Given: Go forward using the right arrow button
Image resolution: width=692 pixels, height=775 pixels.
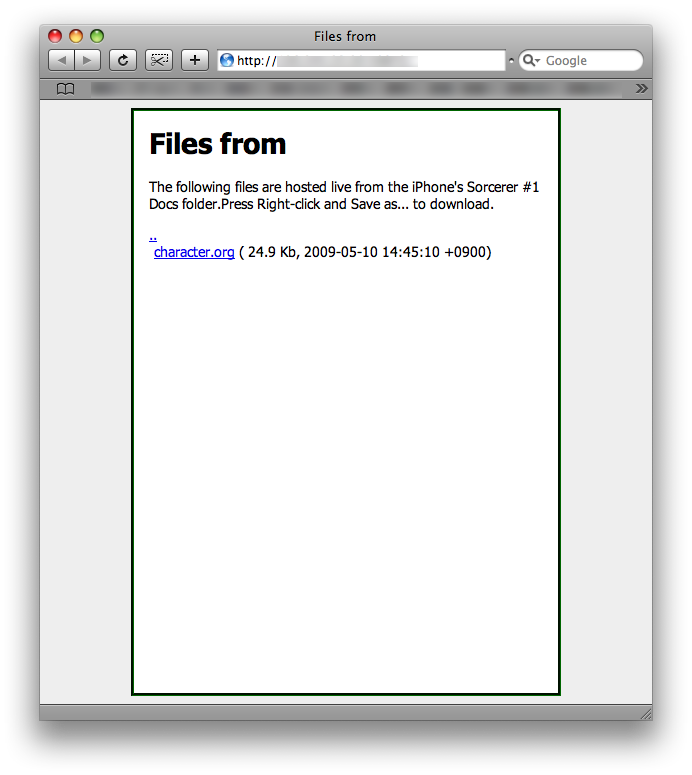Looking at the screenshot, I should click(x=87, y=60).
